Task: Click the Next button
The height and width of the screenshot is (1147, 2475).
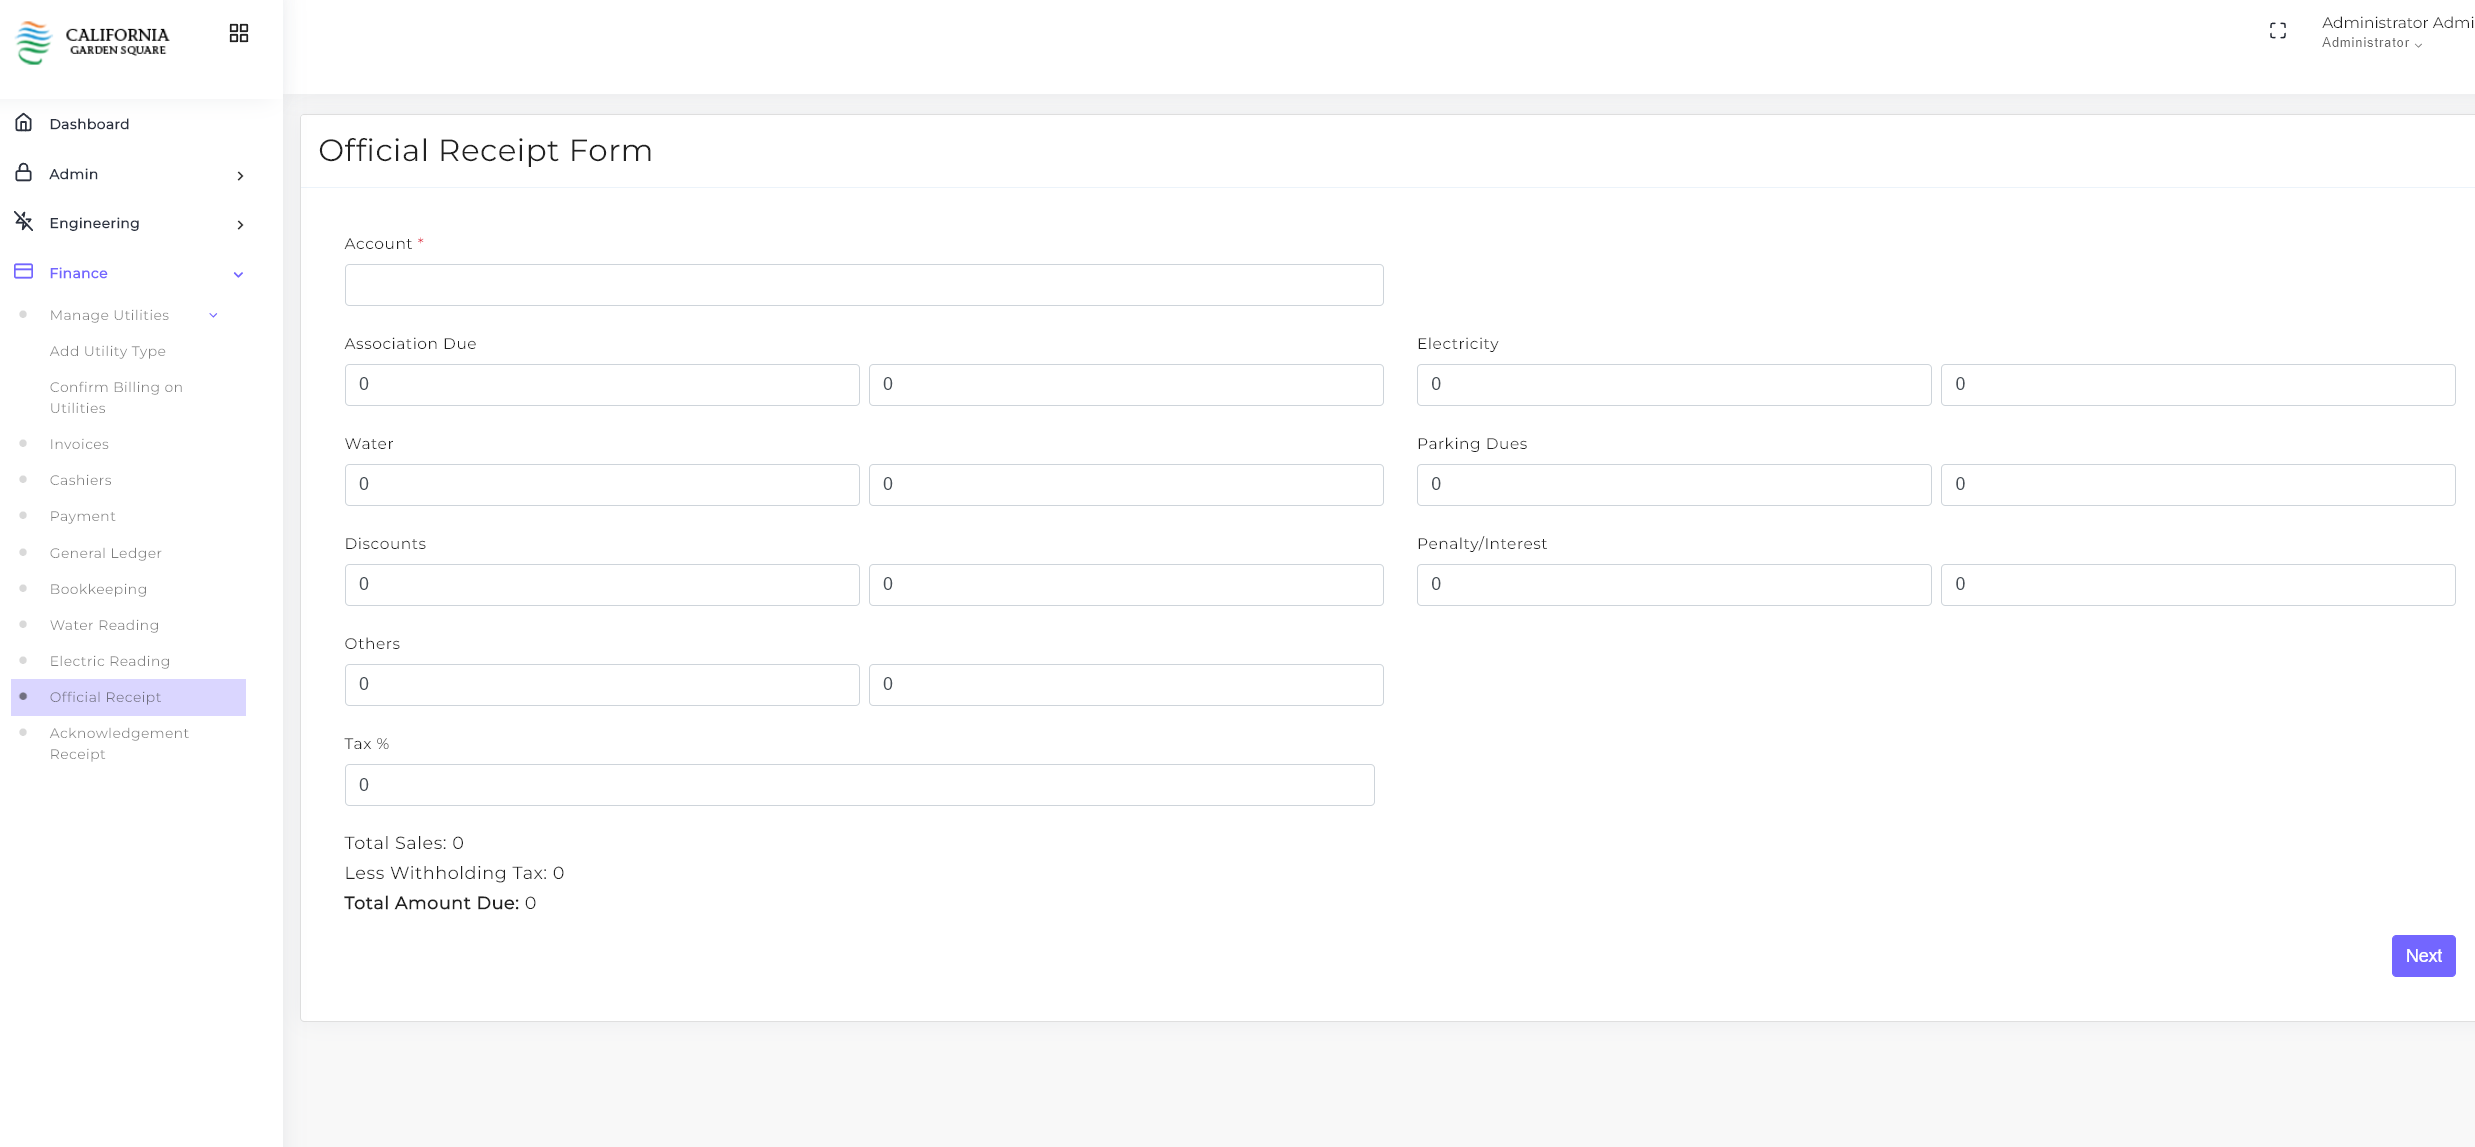Action: point(2423,956)
